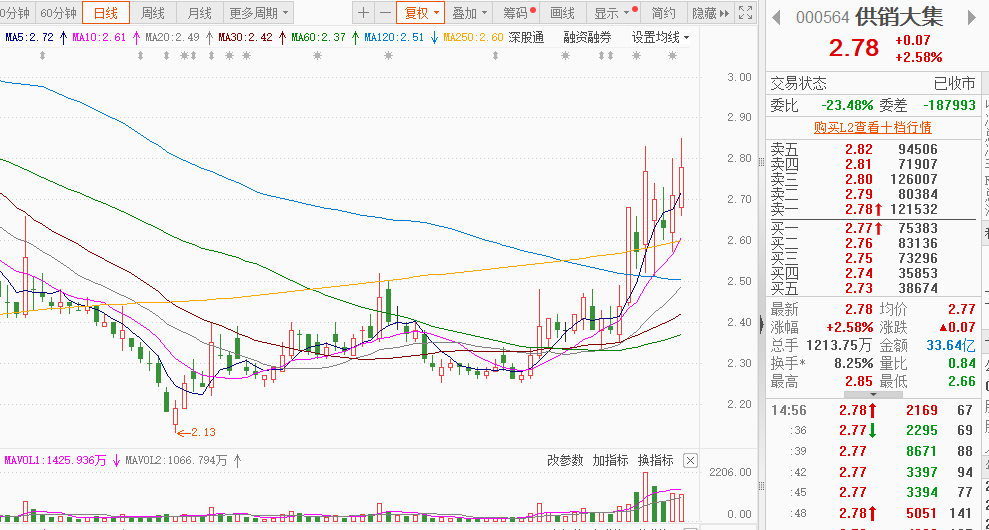Click the 卖一 2.78 order row

(872, 209)
